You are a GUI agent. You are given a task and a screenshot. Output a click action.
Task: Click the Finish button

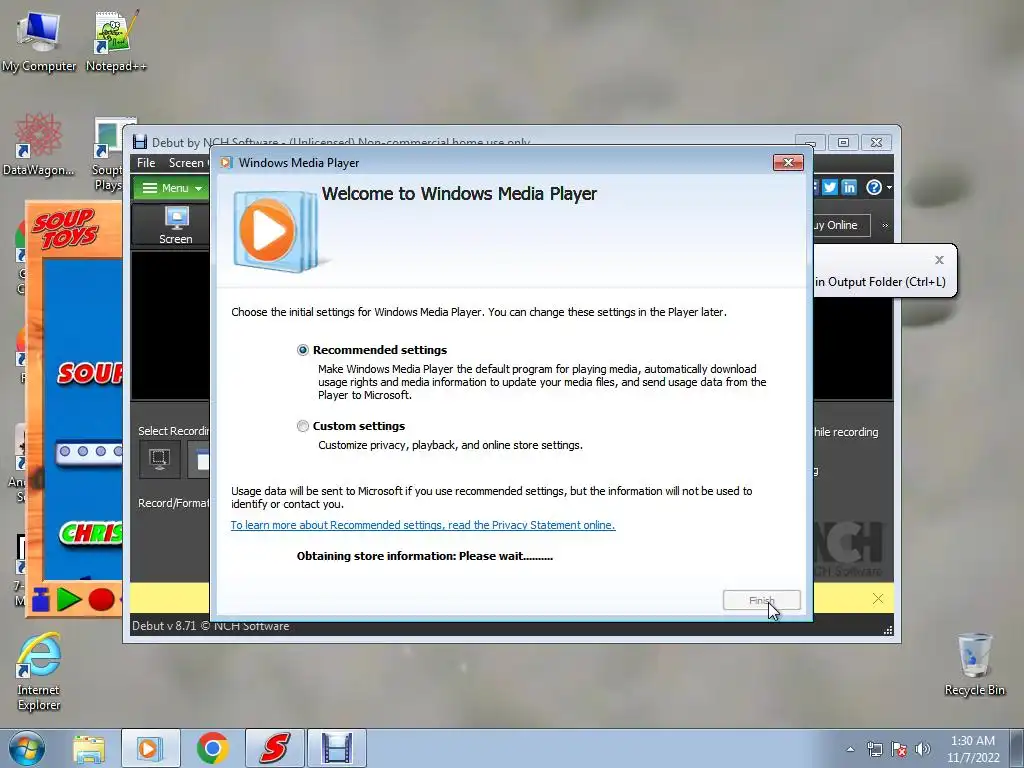761,600
